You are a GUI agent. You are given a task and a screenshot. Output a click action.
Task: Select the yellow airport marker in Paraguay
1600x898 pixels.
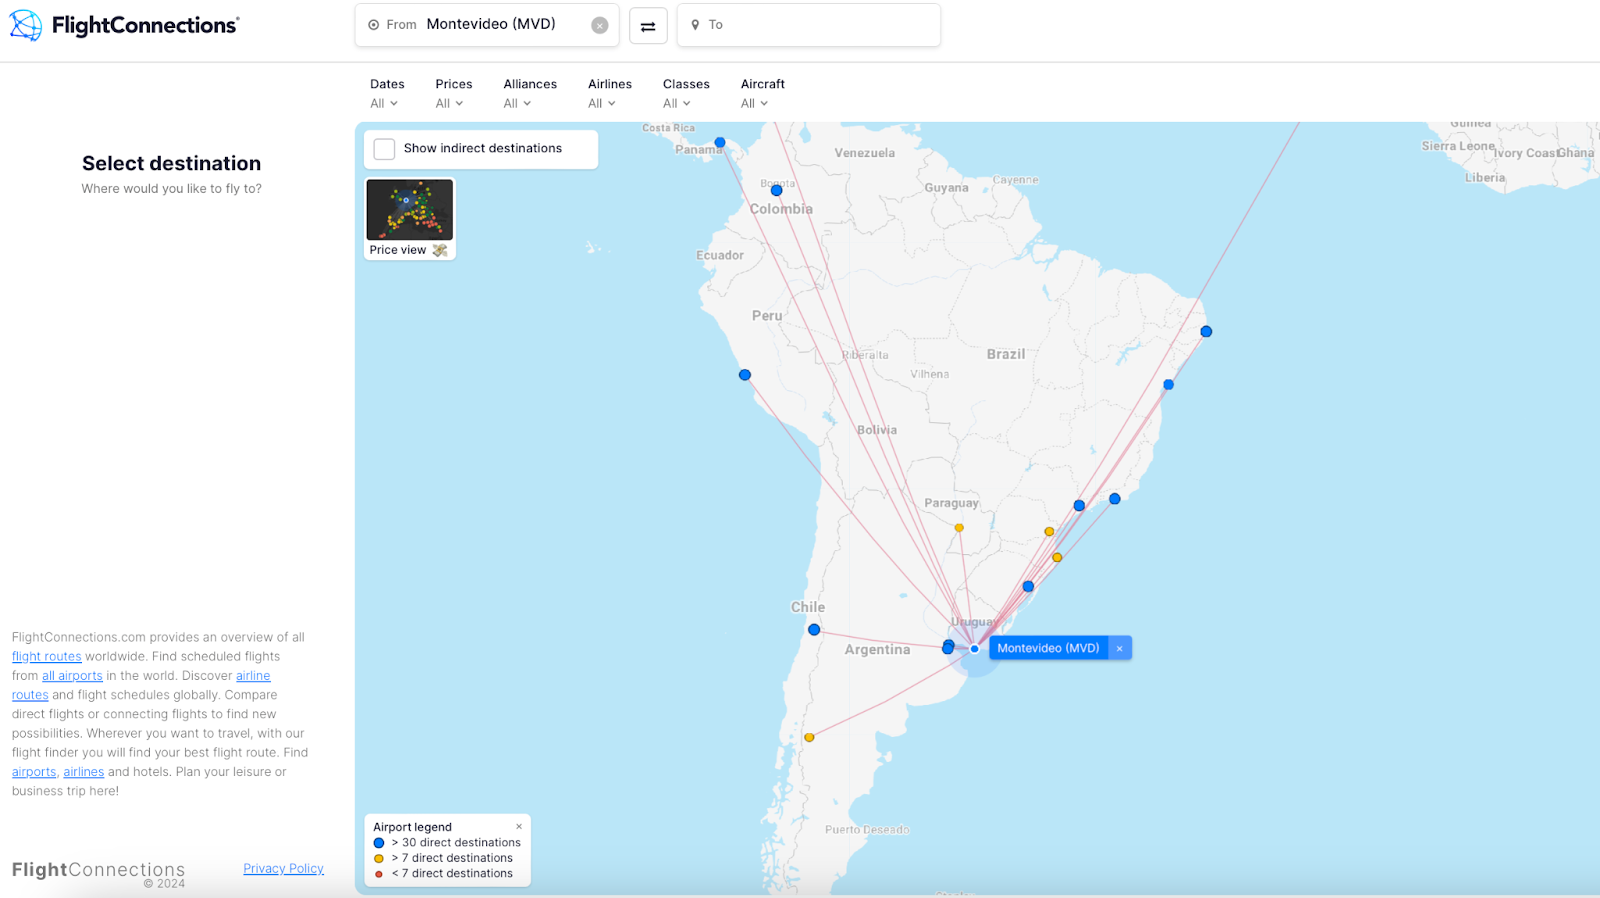(959, 528)
